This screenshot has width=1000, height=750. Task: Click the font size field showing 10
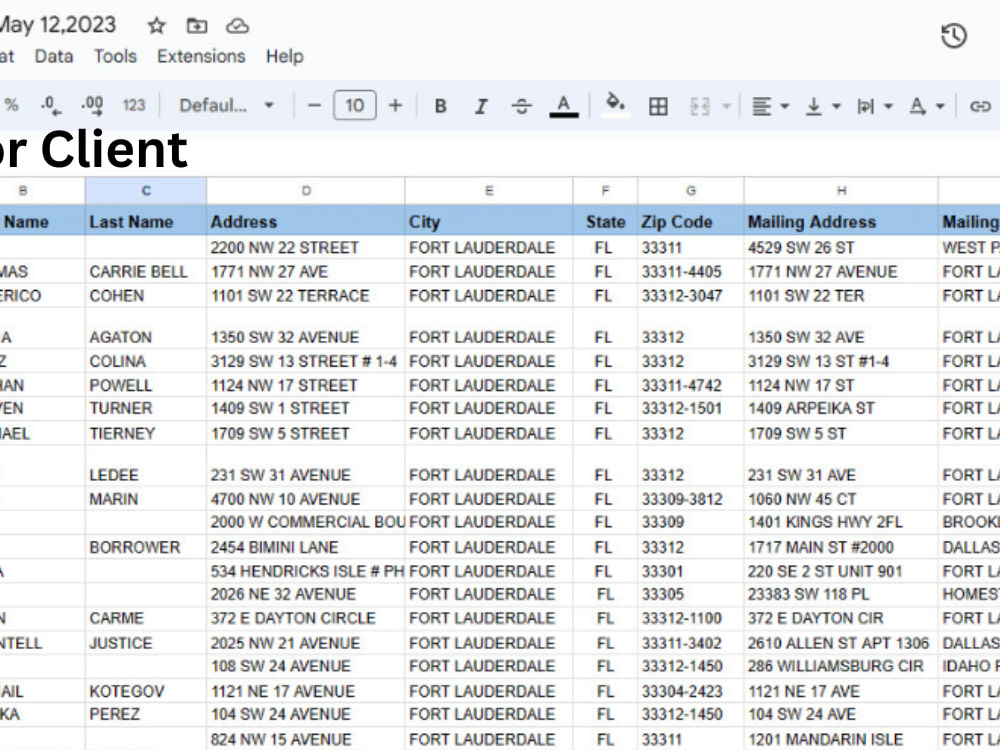[x=355, y=105]
